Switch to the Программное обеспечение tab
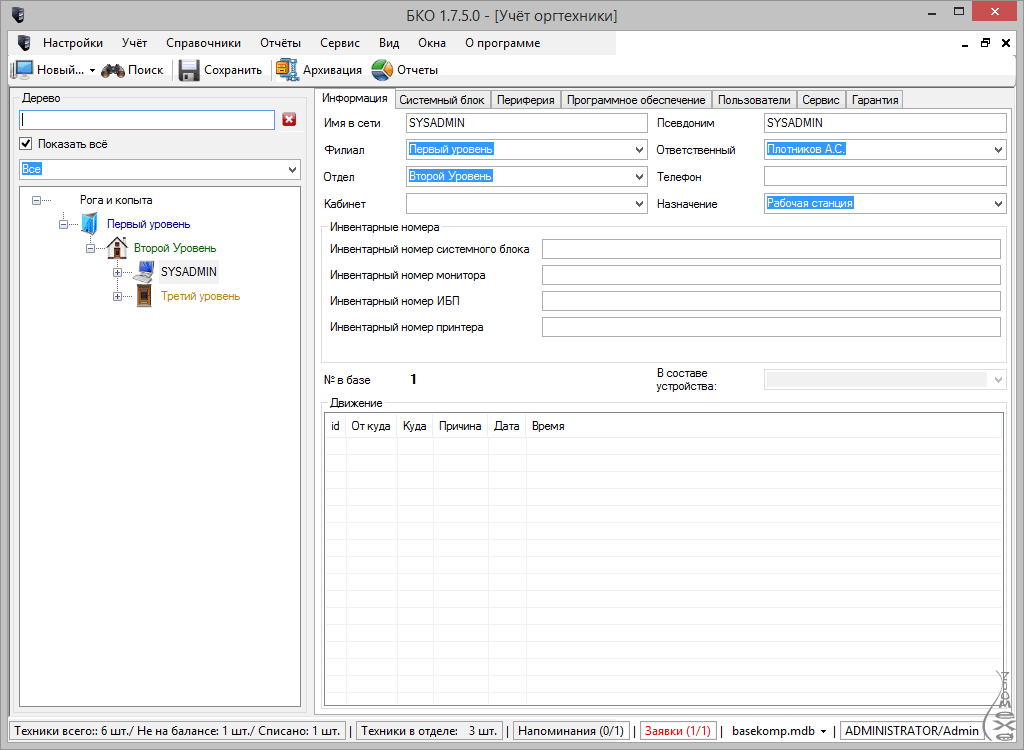The width and height of the screenshot is (1024, 750). (x=635, y=100)
